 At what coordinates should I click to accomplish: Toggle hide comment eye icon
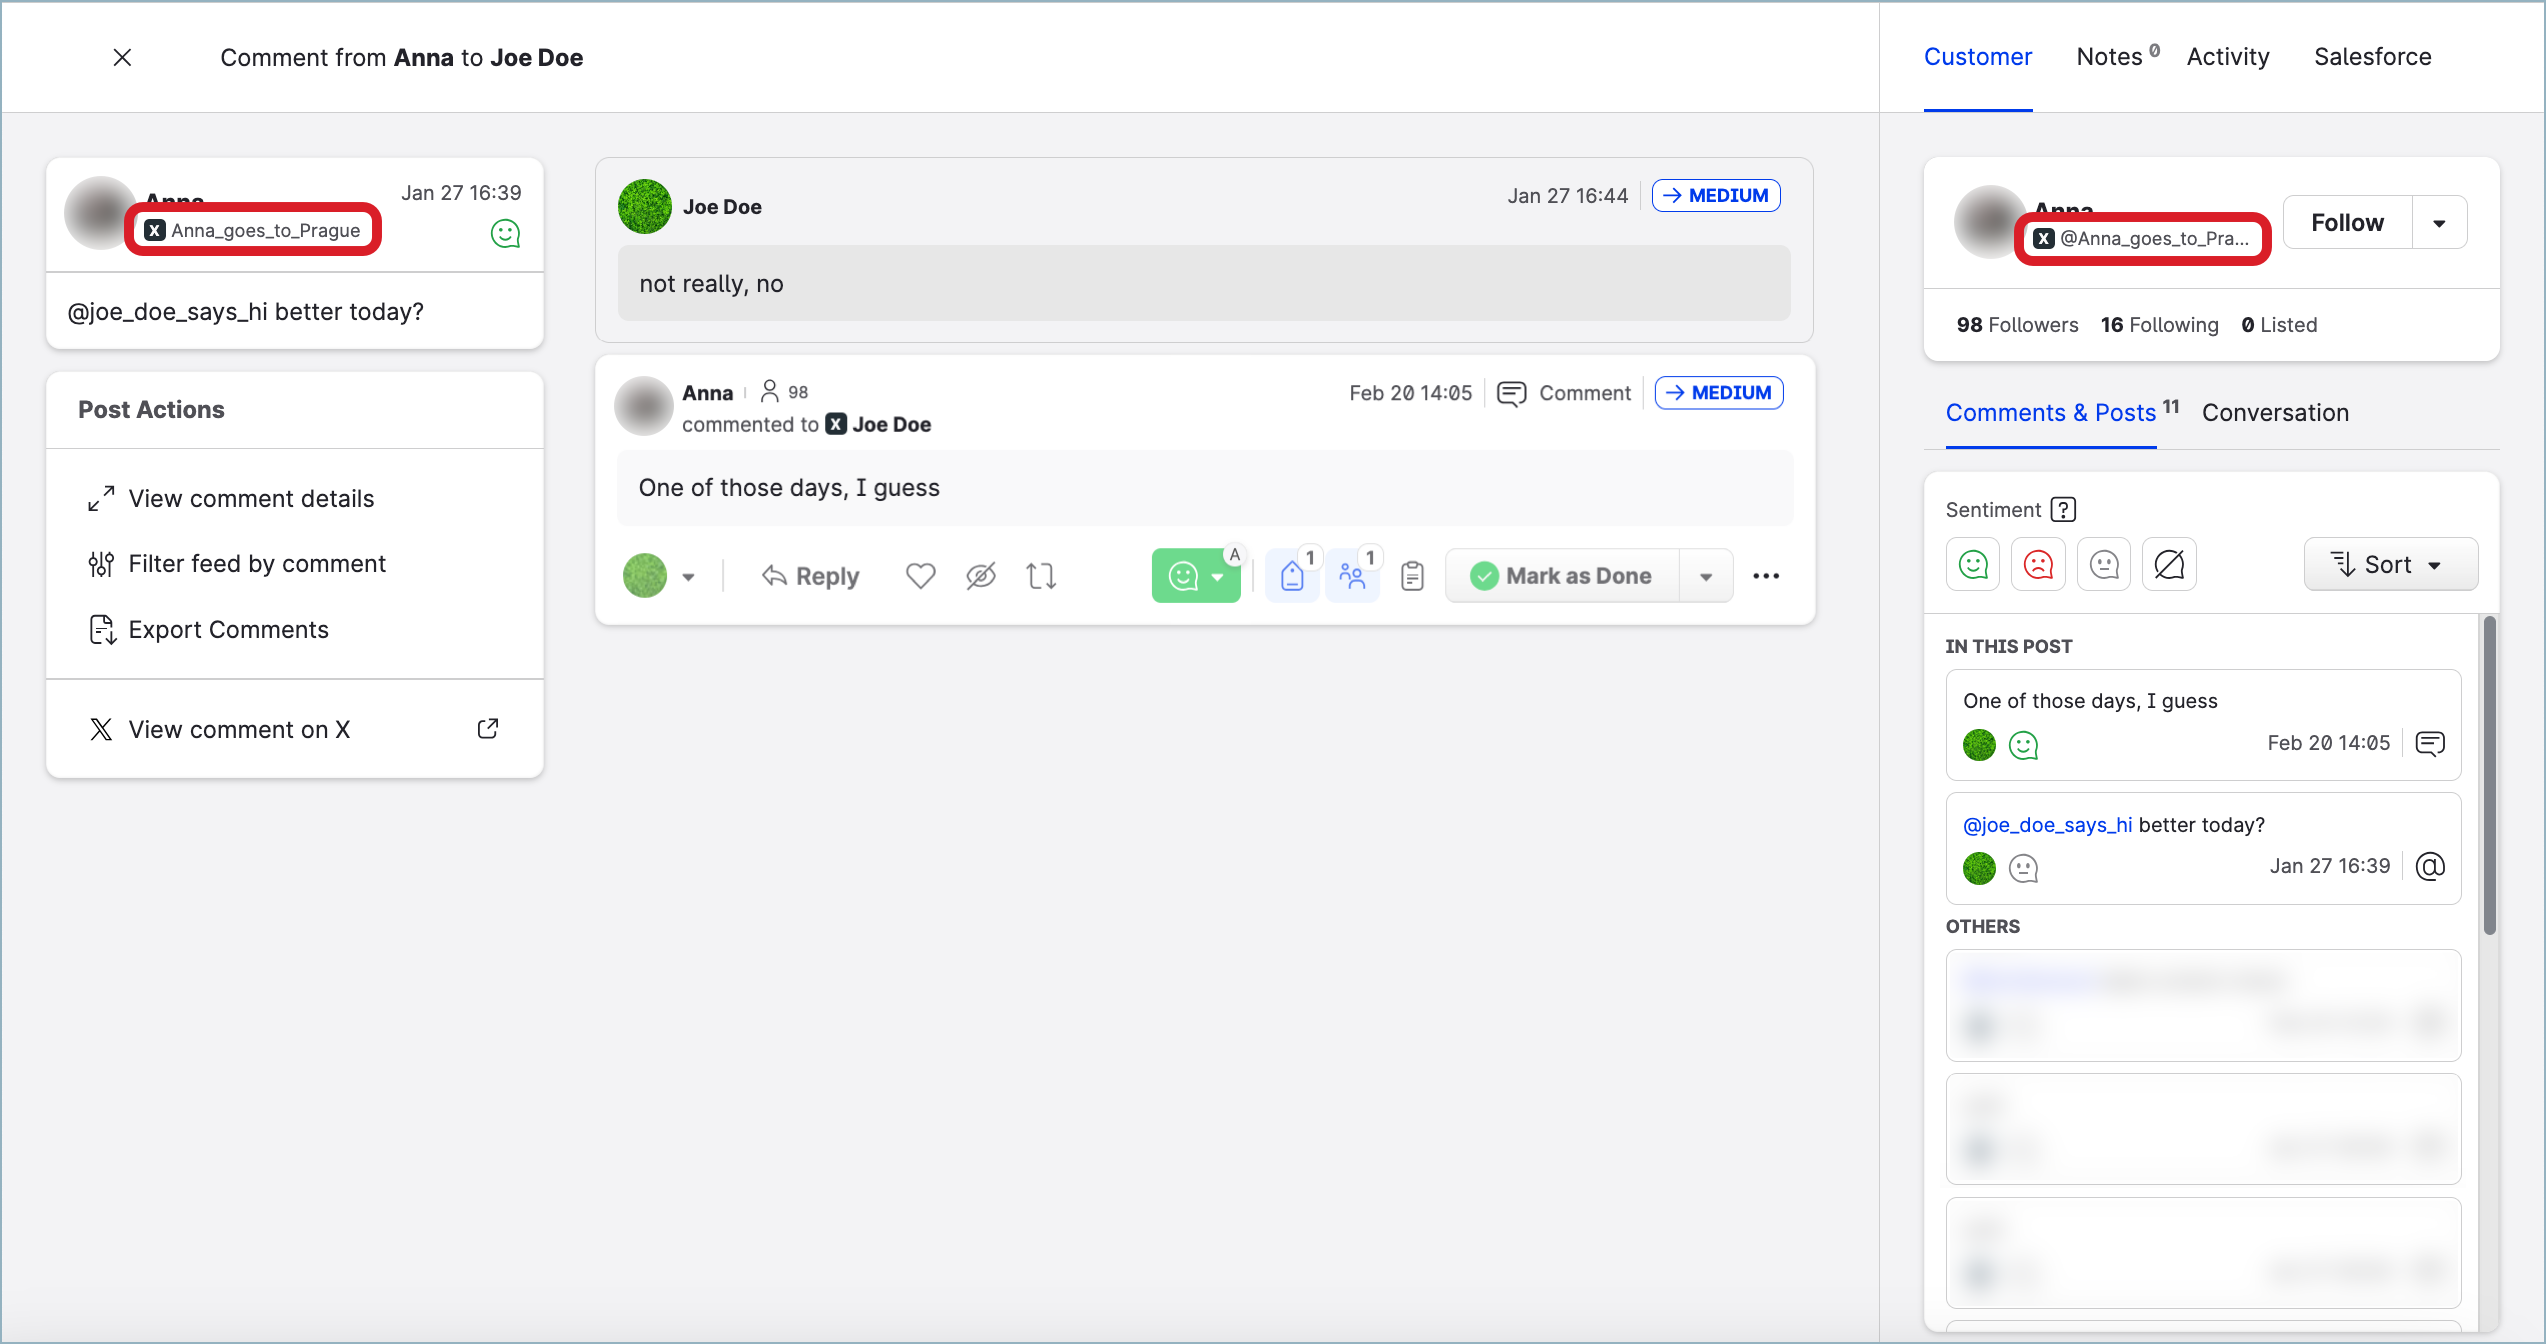(981, 576)
